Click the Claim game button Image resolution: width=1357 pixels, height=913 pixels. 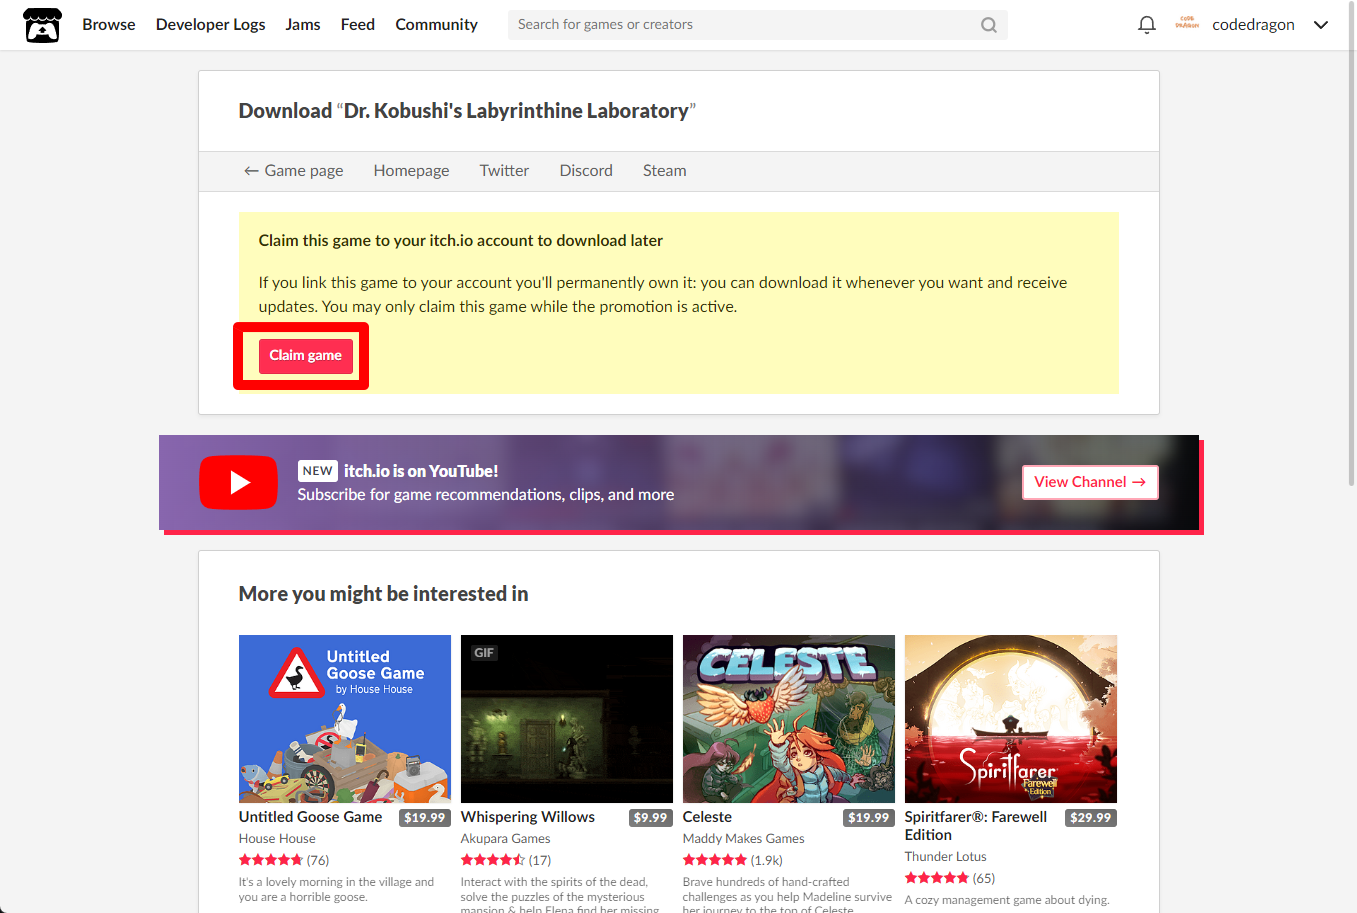click(306, 356)
